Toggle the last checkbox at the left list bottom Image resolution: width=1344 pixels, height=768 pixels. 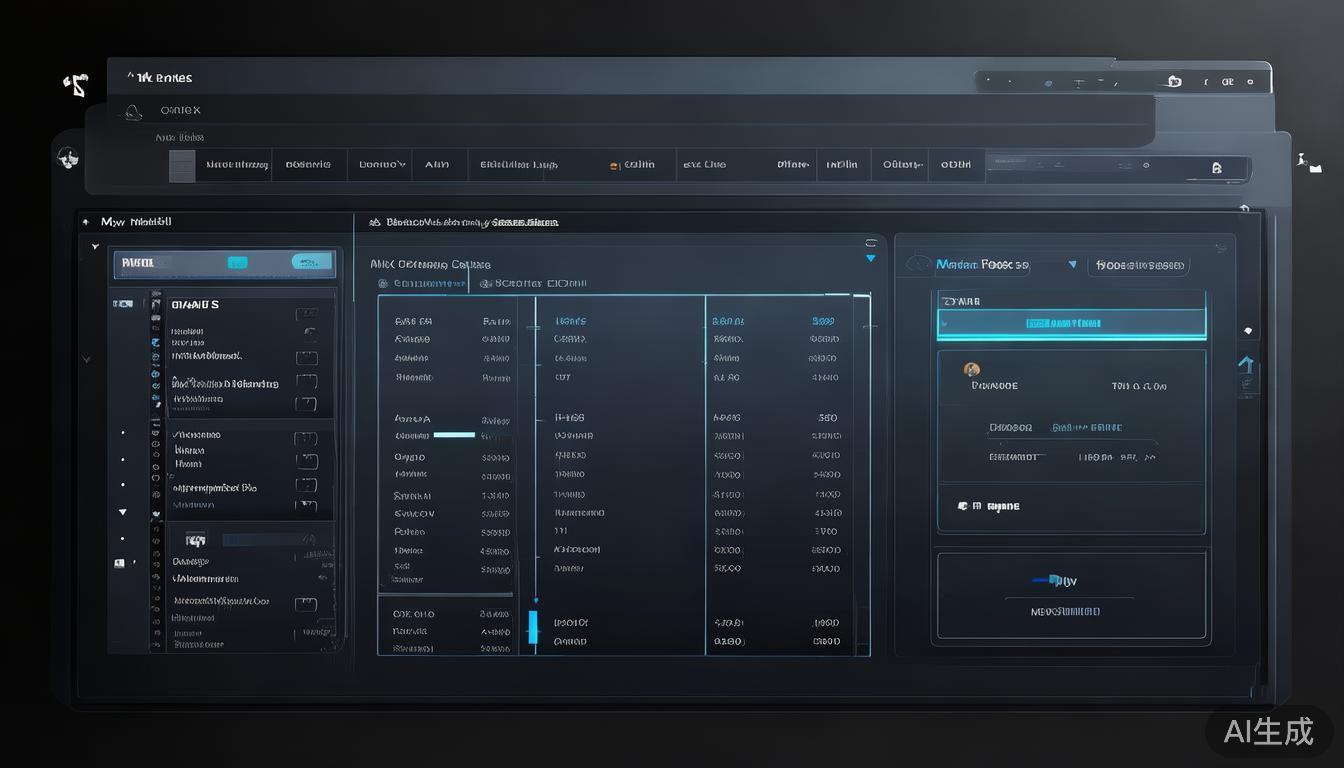[306, 604]
